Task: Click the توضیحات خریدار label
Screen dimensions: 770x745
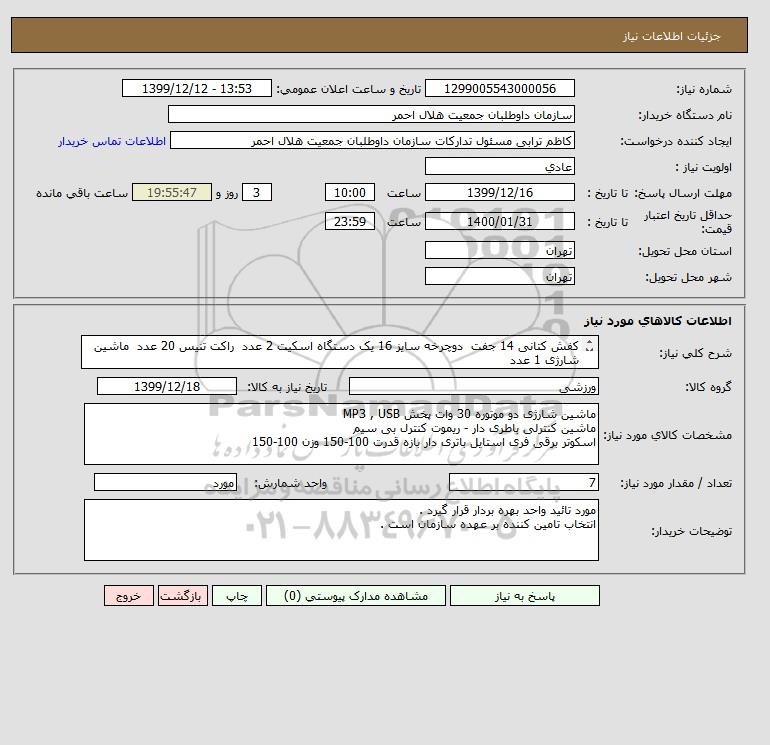Action: pos(691,531)
